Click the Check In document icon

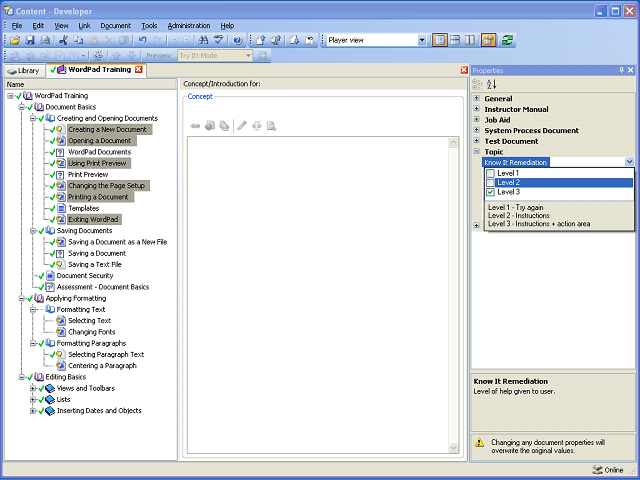tap(260, 40)
